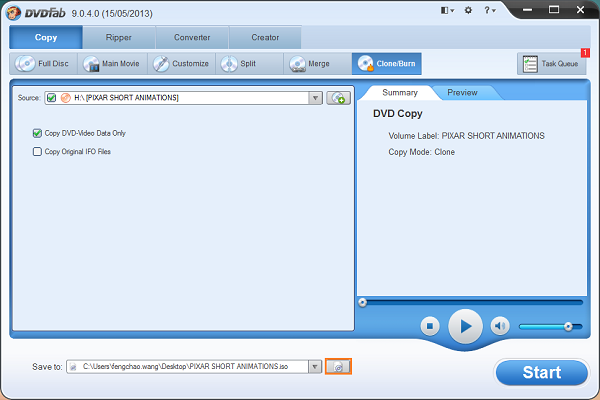Select the Full Disc copy mode
This screenshot has height=400, width=600.
coord(43,64)
